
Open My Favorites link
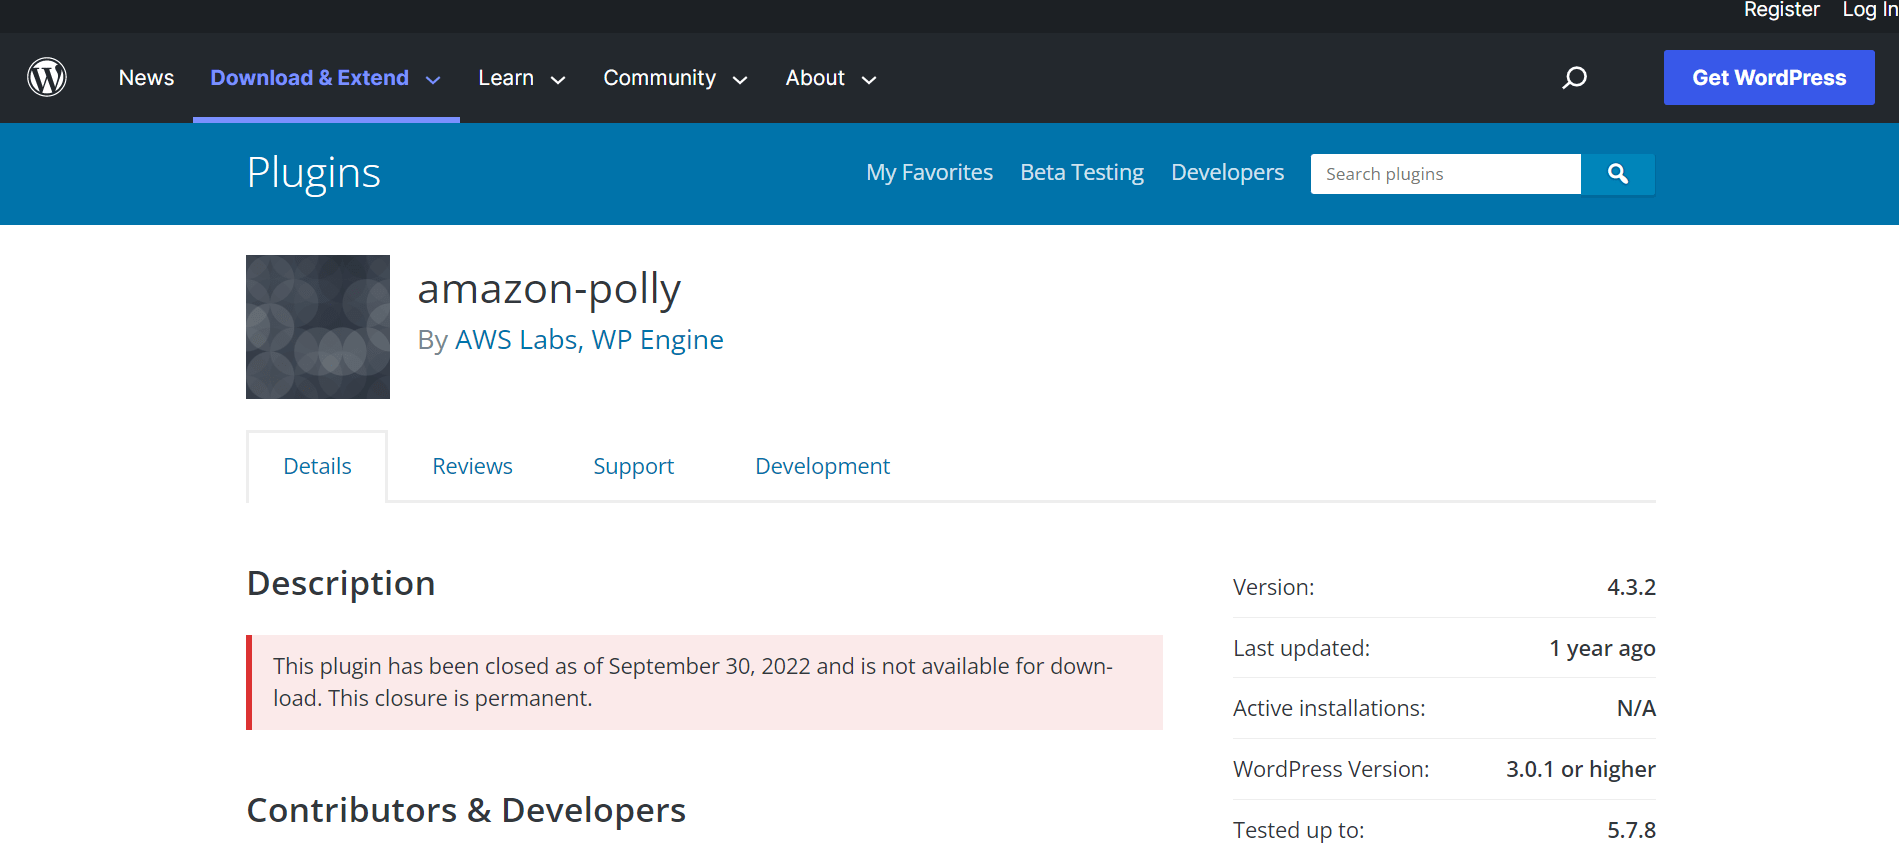pos(929,173)
